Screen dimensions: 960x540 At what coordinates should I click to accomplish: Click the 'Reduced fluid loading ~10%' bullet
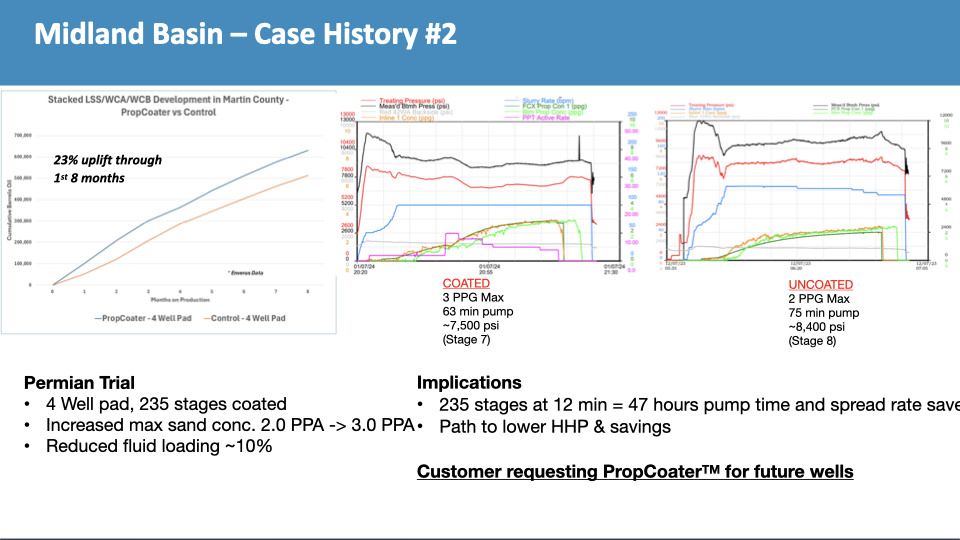[x=159, y=446]
